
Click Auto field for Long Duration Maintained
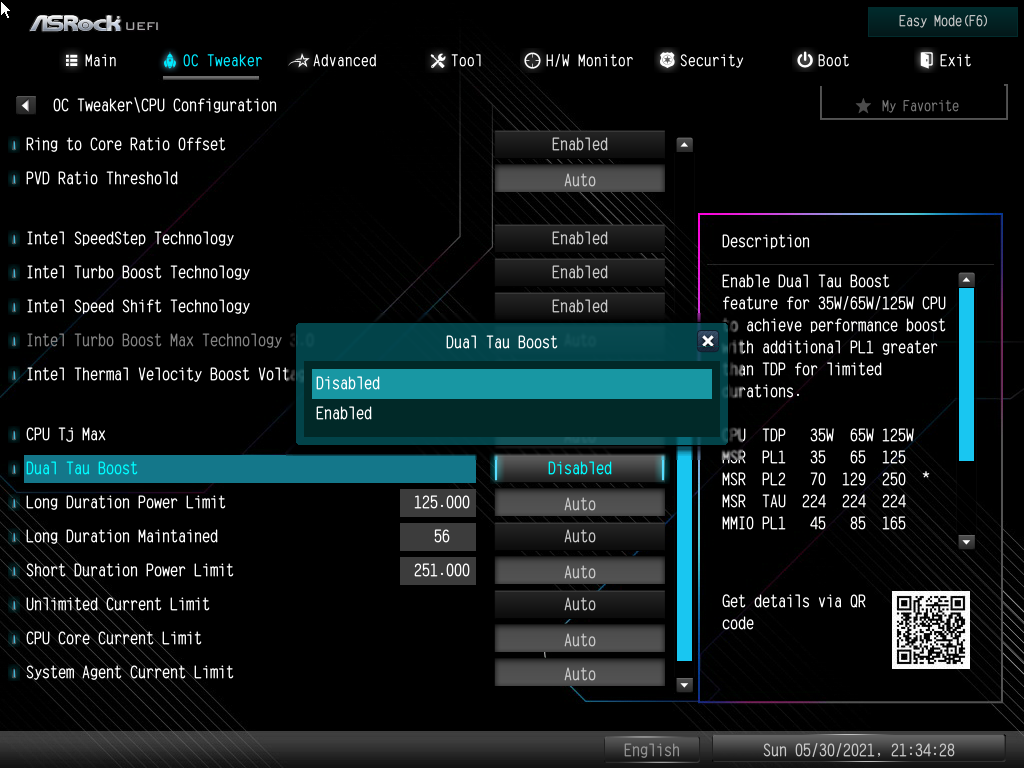coord(579,536)
